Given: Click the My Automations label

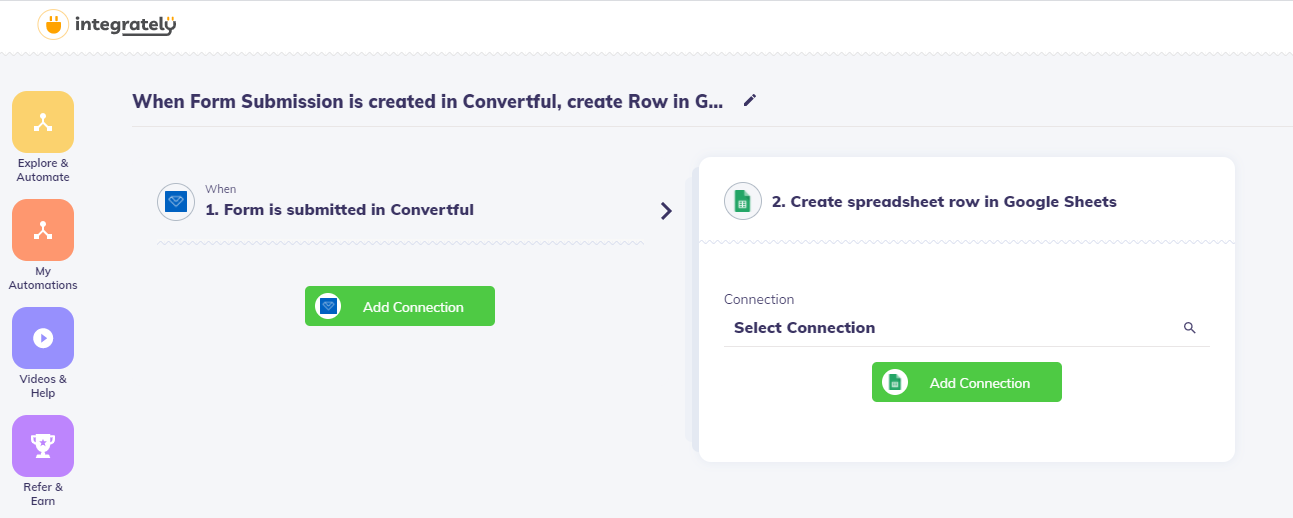Looking at the screenshot, I should [x=43, y=278].
